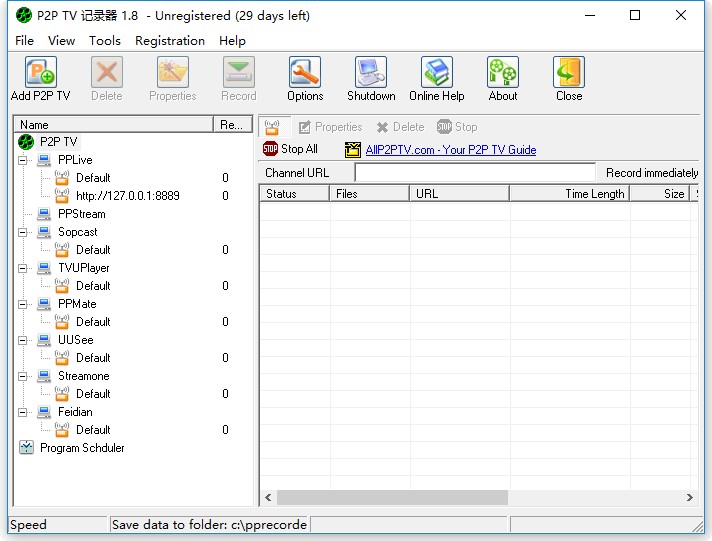Click the About toolbar icon

(x=503, y=73)
